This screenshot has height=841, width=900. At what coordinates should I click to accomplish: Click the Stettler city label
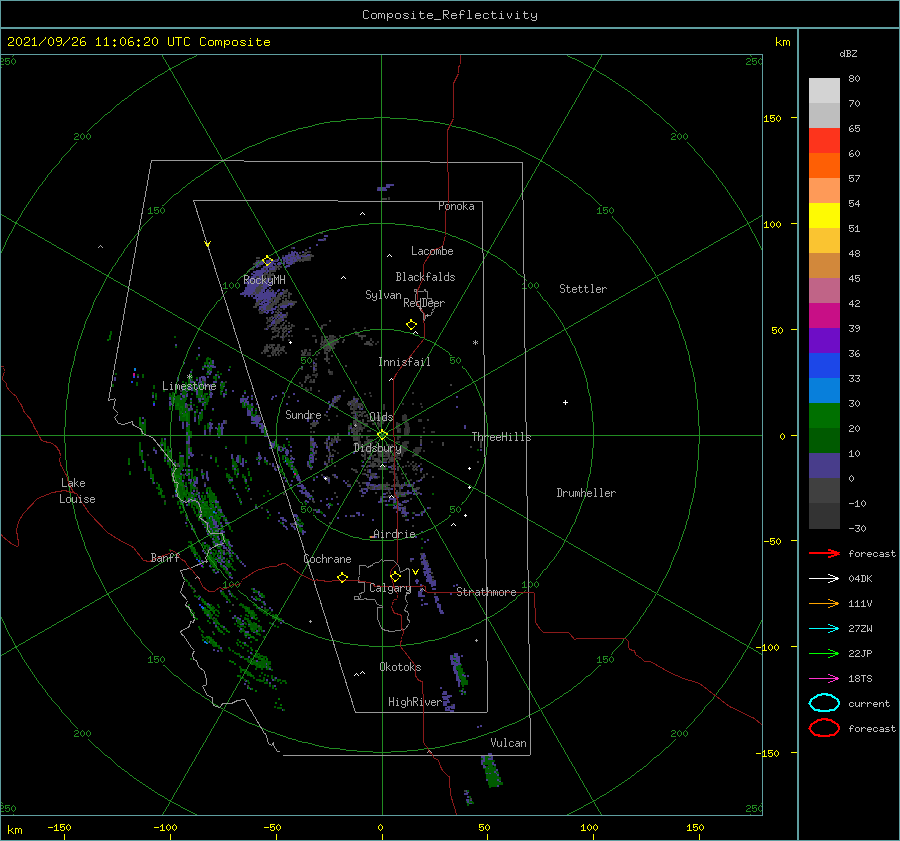583,289
